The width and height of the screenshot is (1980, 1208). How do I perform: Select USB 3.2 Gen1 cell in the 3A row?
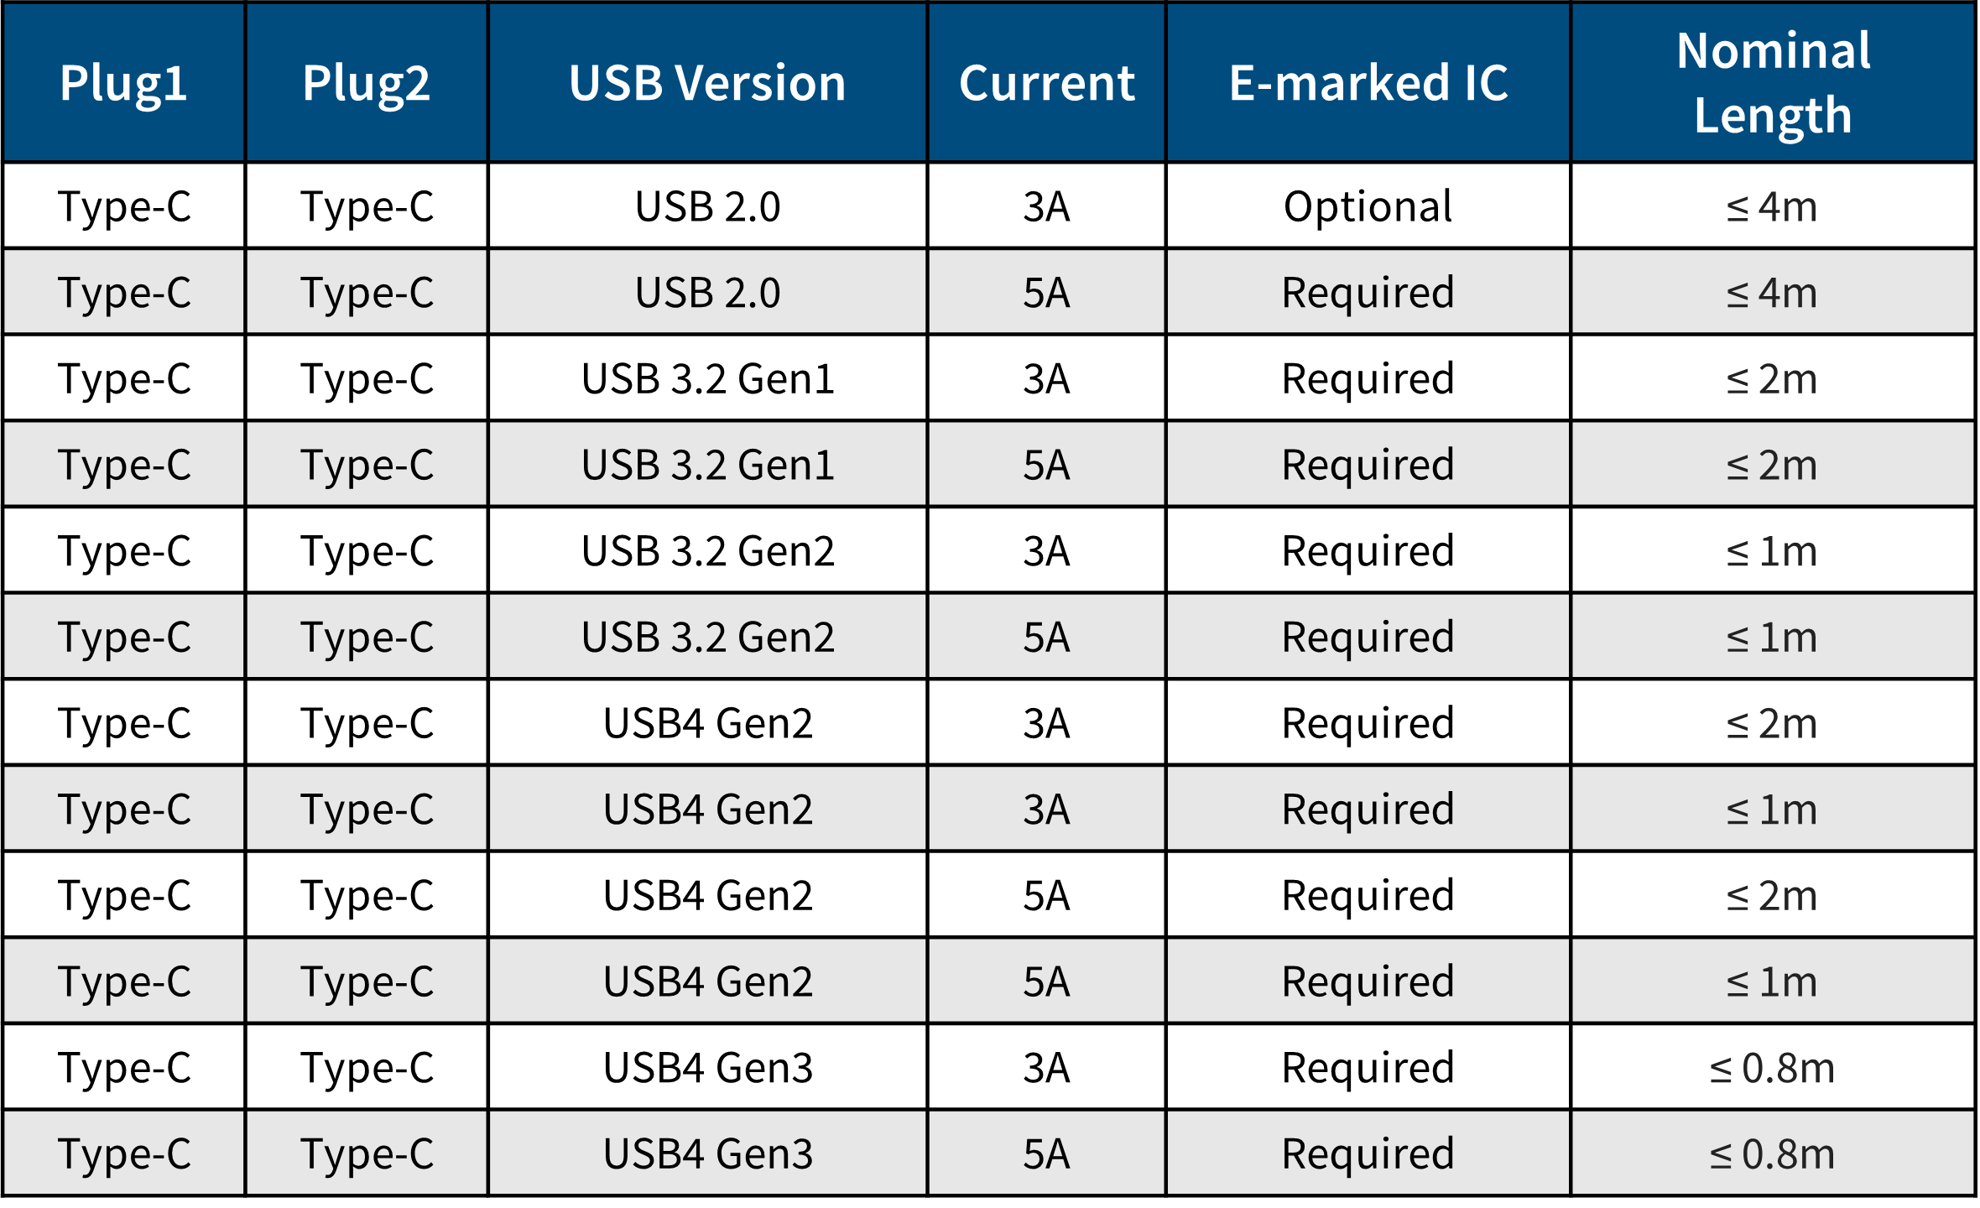707,378
